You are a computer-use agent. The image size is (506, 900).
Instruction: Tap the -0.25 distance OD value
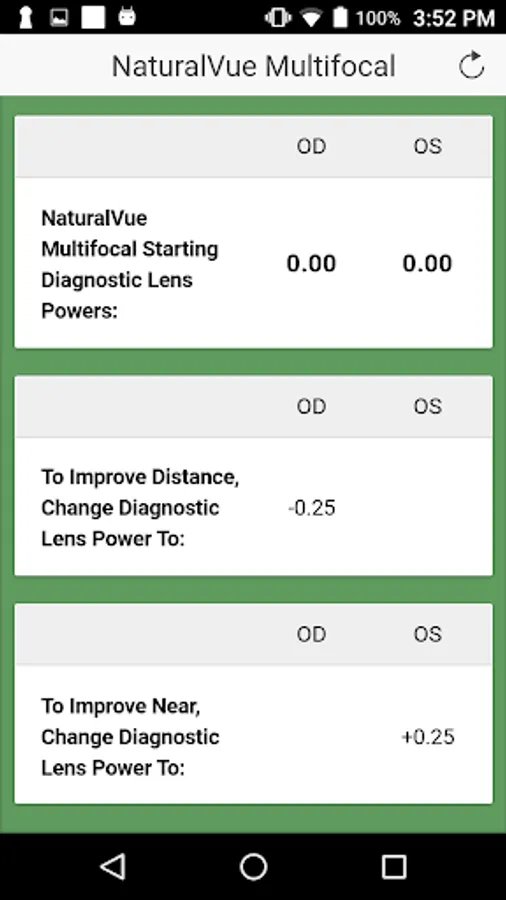[312, 508]
